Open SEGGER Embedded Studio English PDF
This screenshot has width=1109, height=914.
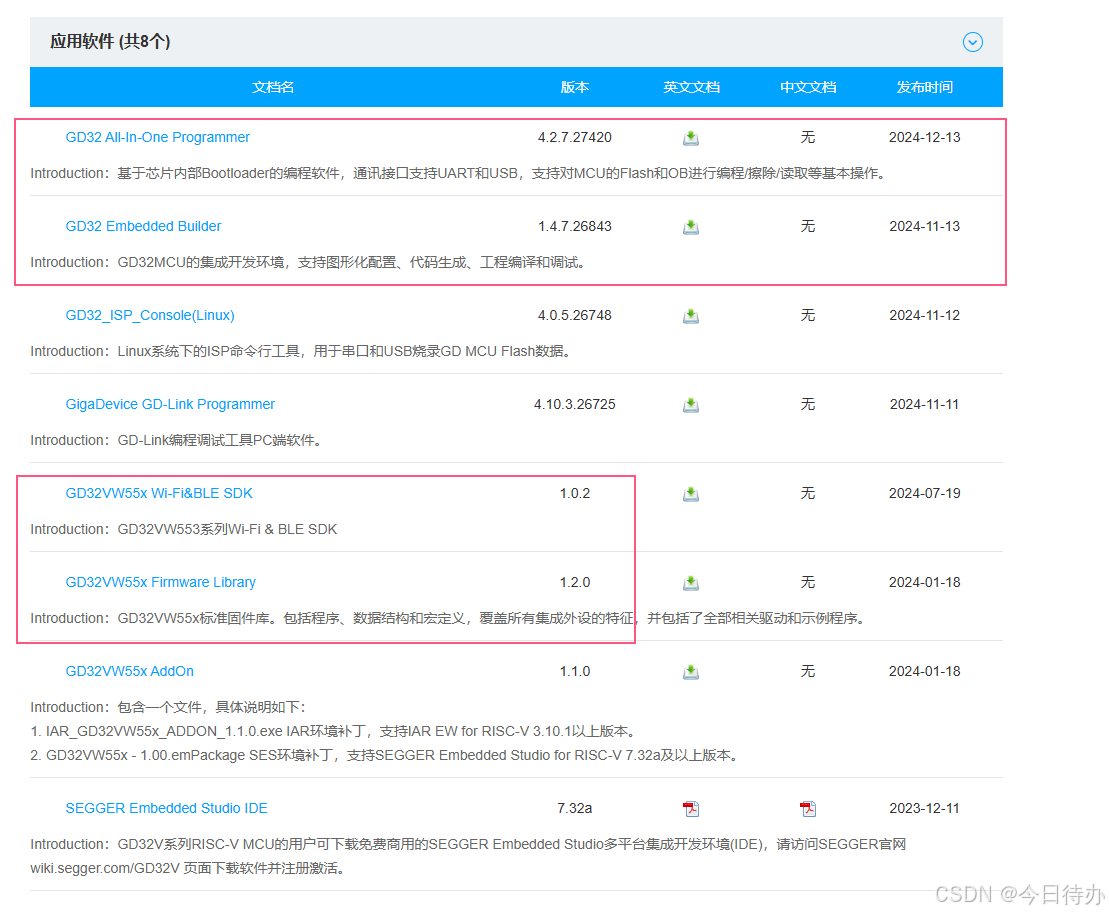click(691, 809)
